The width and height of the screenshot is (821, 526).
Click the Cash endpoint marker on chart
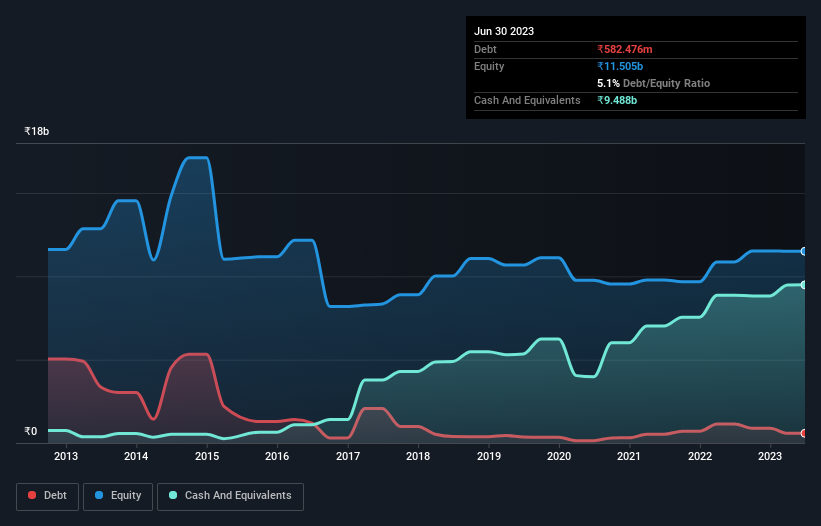pyautogui.click(x=804, y=285)
